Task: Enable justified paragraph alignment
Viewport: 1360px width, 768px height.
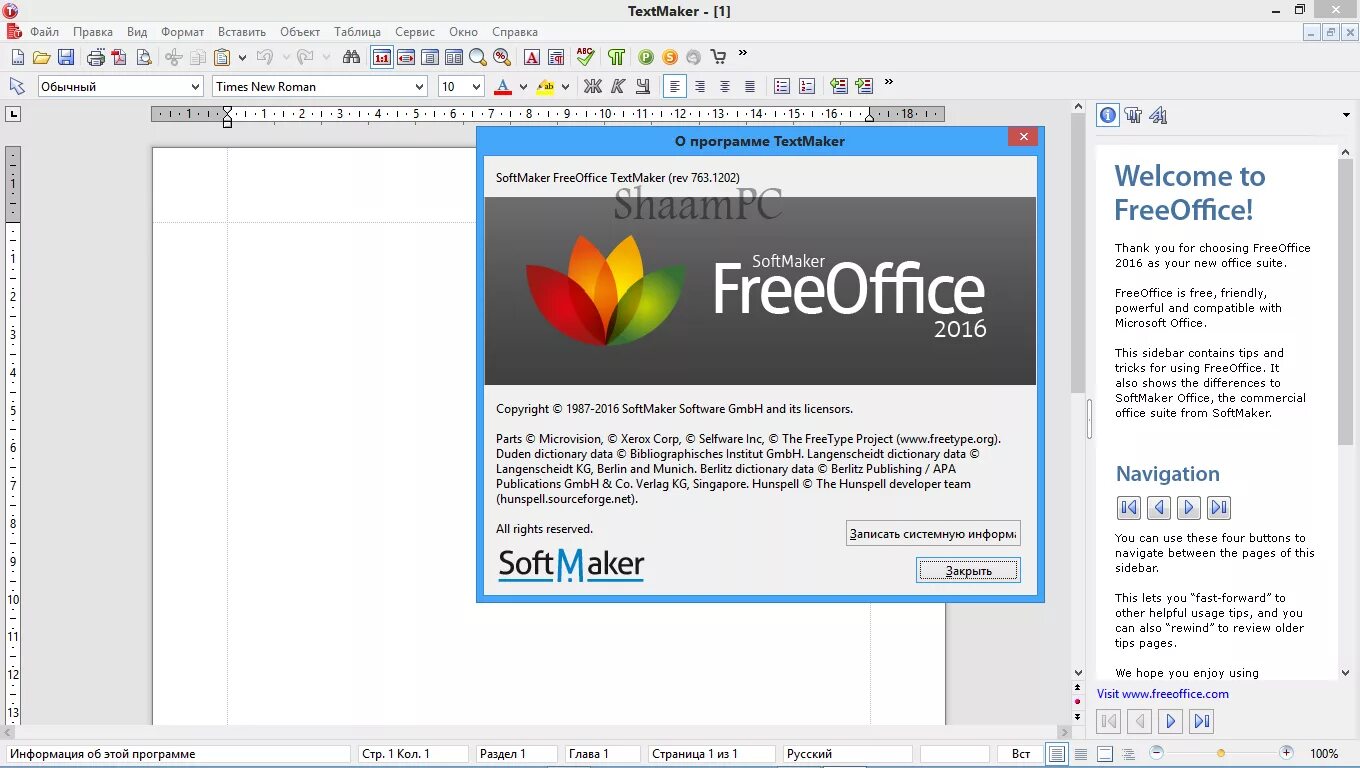Action: (750, 86)
